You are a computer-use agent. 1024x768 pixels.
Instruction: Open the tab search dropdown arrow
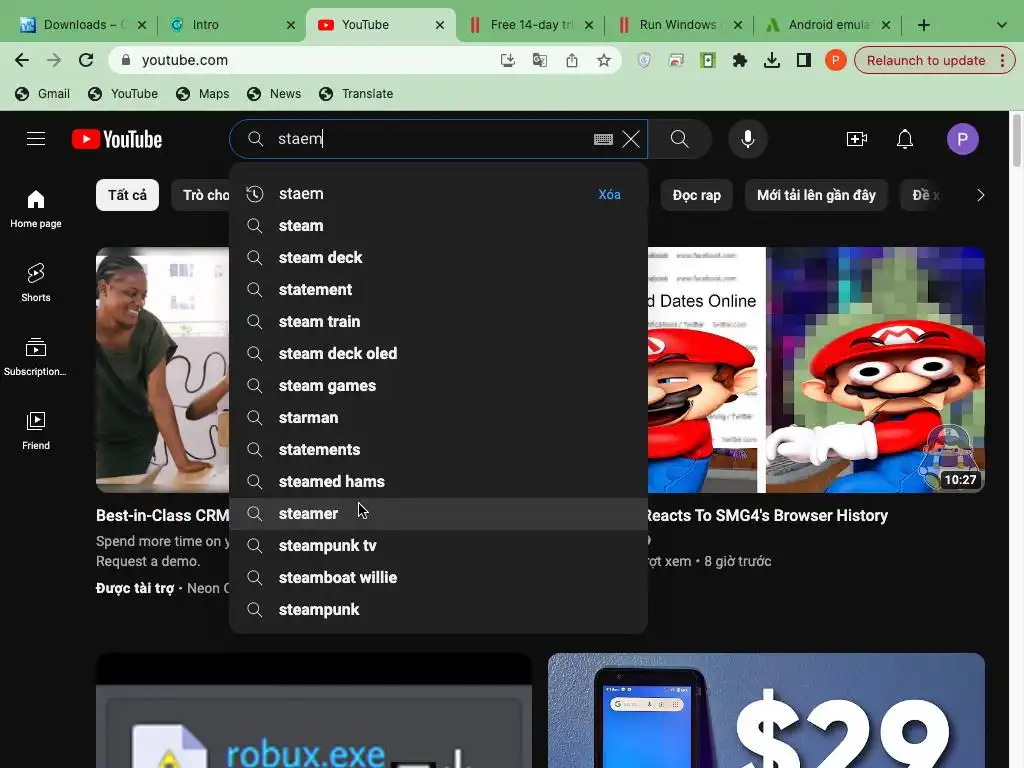tap(1001, 25)
